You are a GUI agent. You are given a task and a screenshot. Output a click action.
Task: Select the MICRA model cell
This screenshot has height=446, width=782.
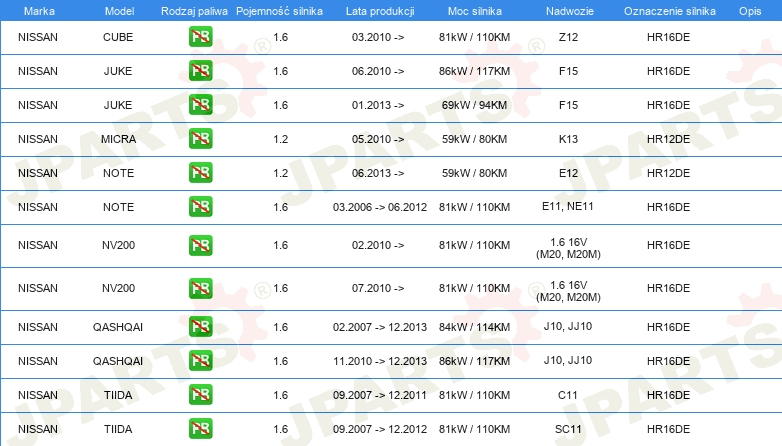(x=118, y=139)
